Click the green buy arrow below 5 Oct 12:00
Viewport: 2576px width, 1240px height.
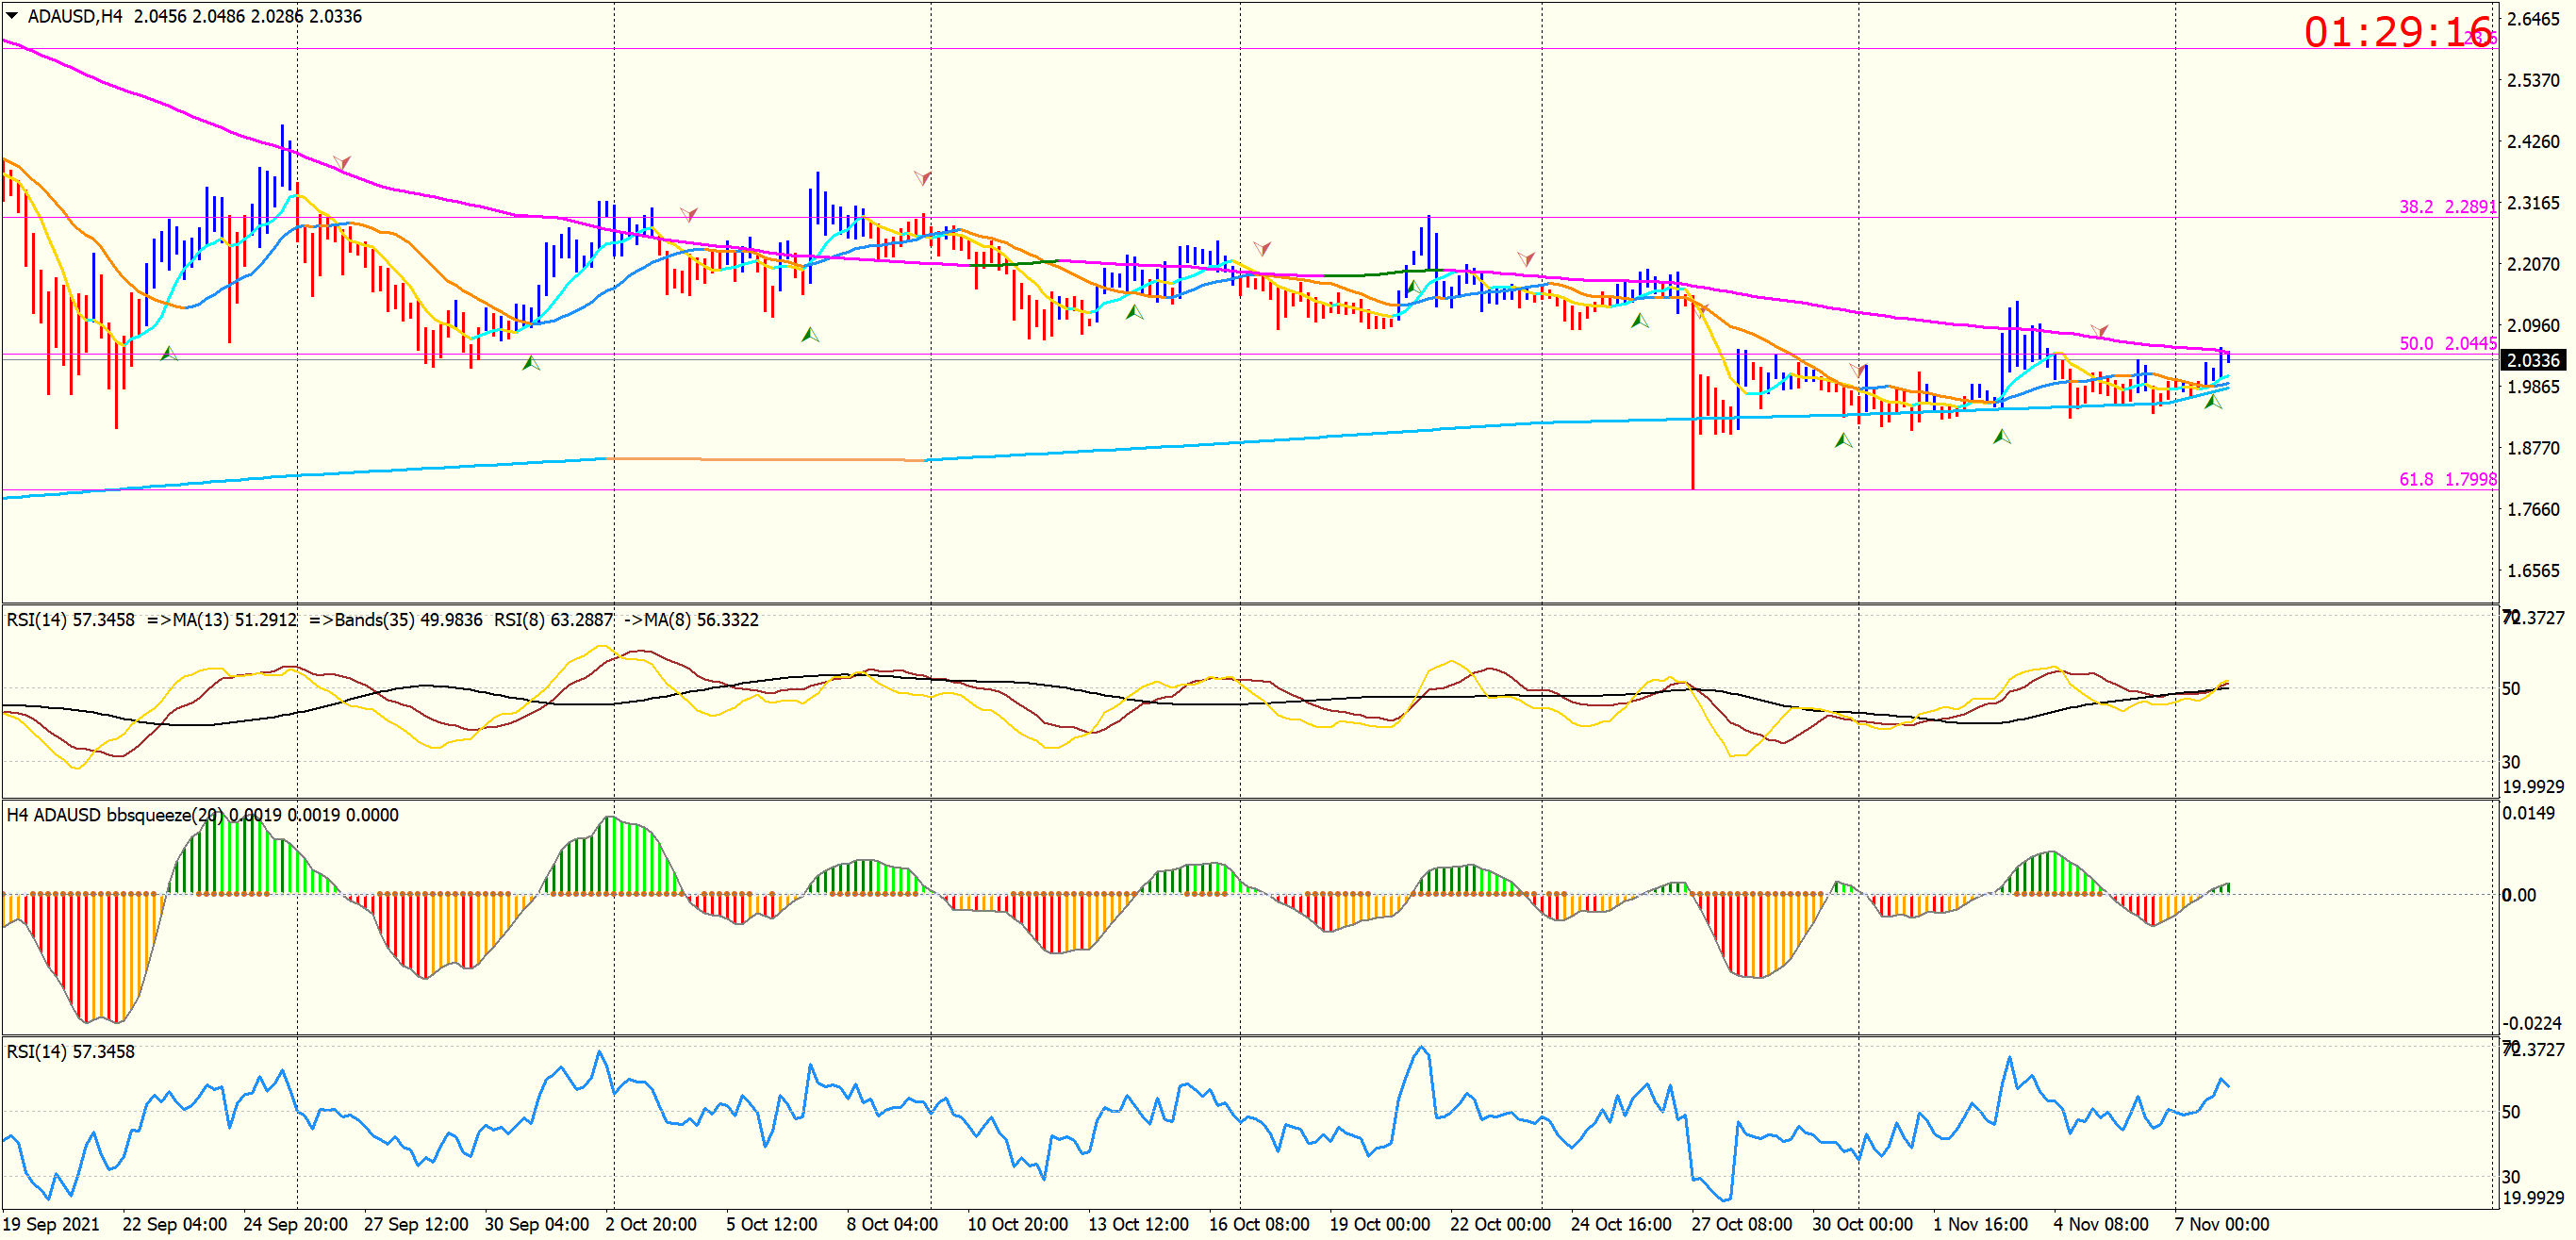coord(810,335)
